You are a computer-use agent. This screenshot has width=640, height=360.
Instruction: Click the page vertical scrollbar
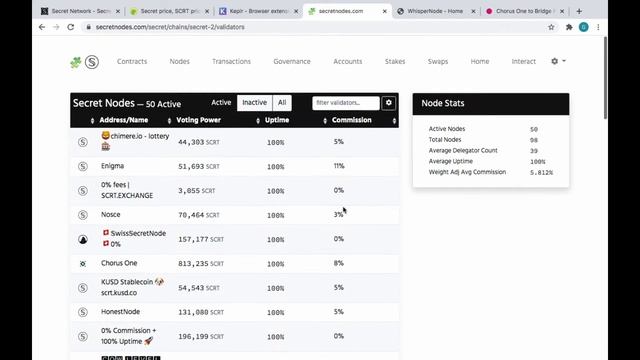pyautogui.click(x=605, y=78)
